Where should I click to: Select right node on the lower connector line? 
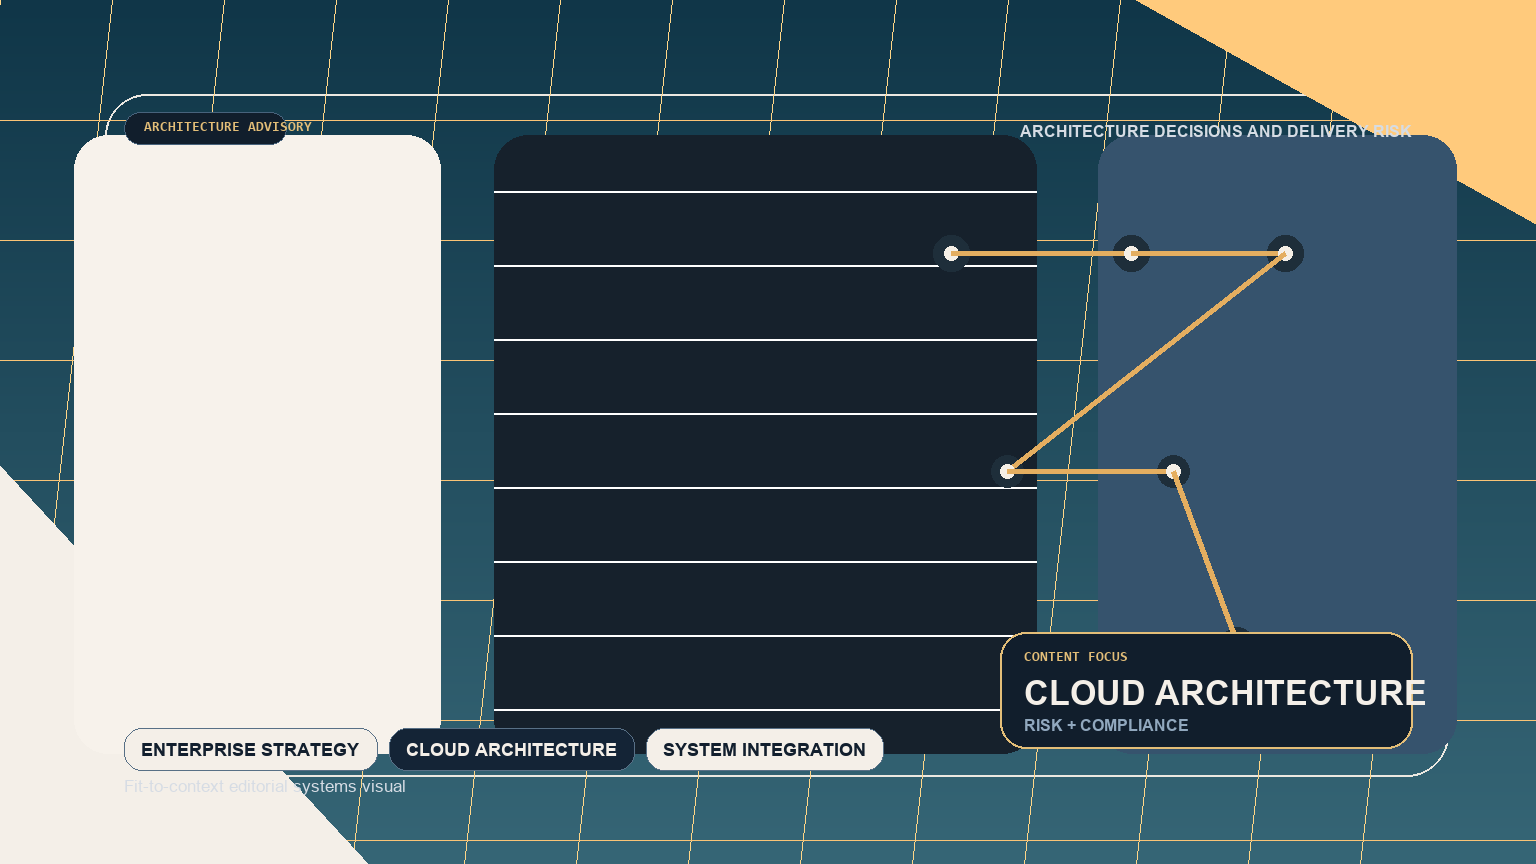coord(1173,471)
